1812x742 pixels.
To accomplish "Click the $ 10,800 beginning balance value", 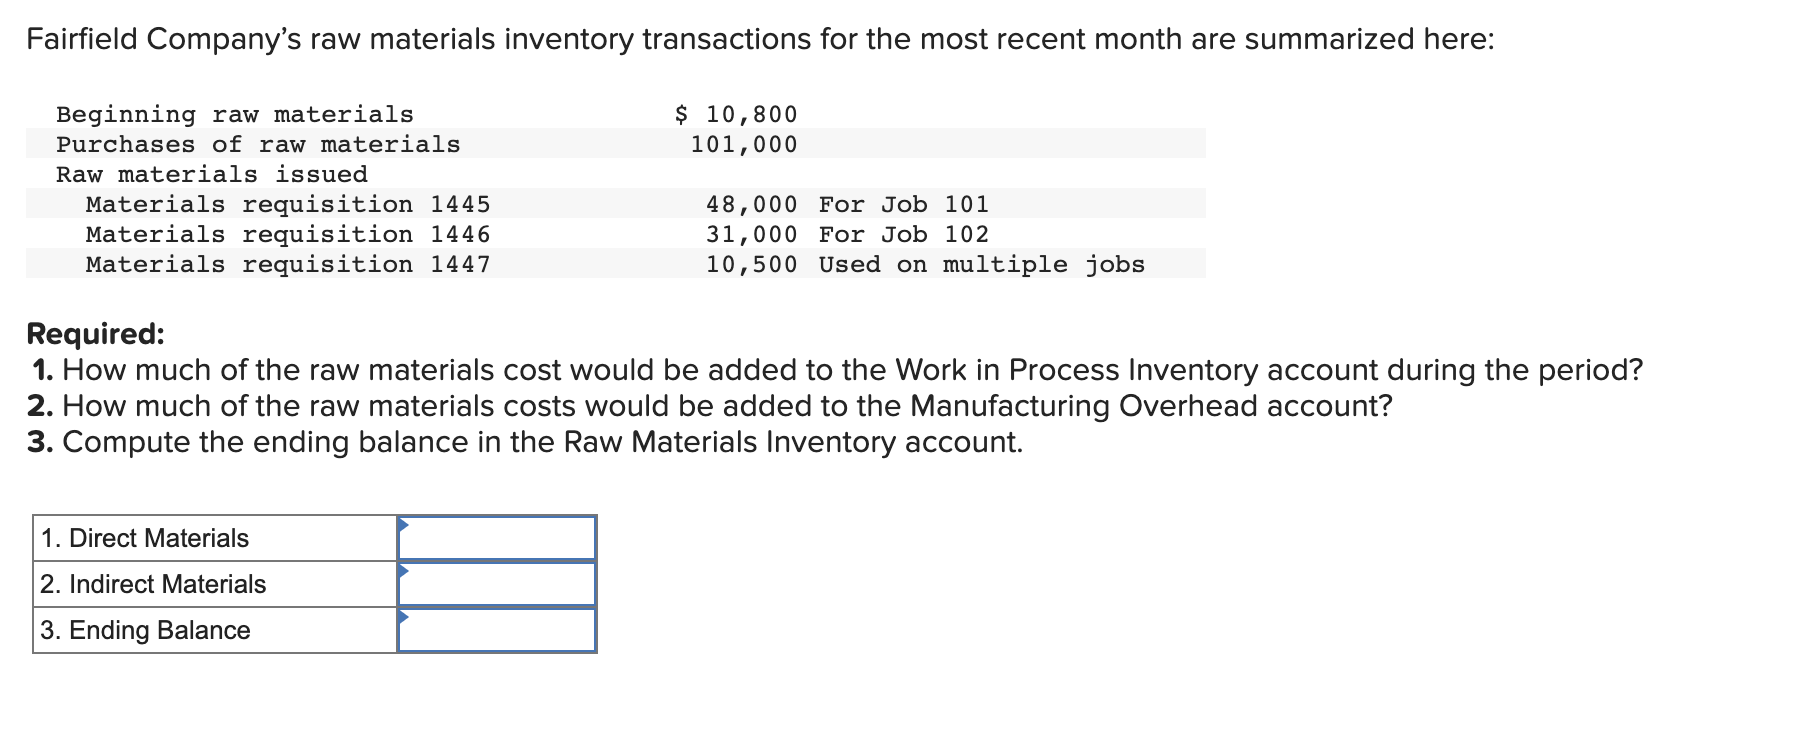I will tap(736, 114).
